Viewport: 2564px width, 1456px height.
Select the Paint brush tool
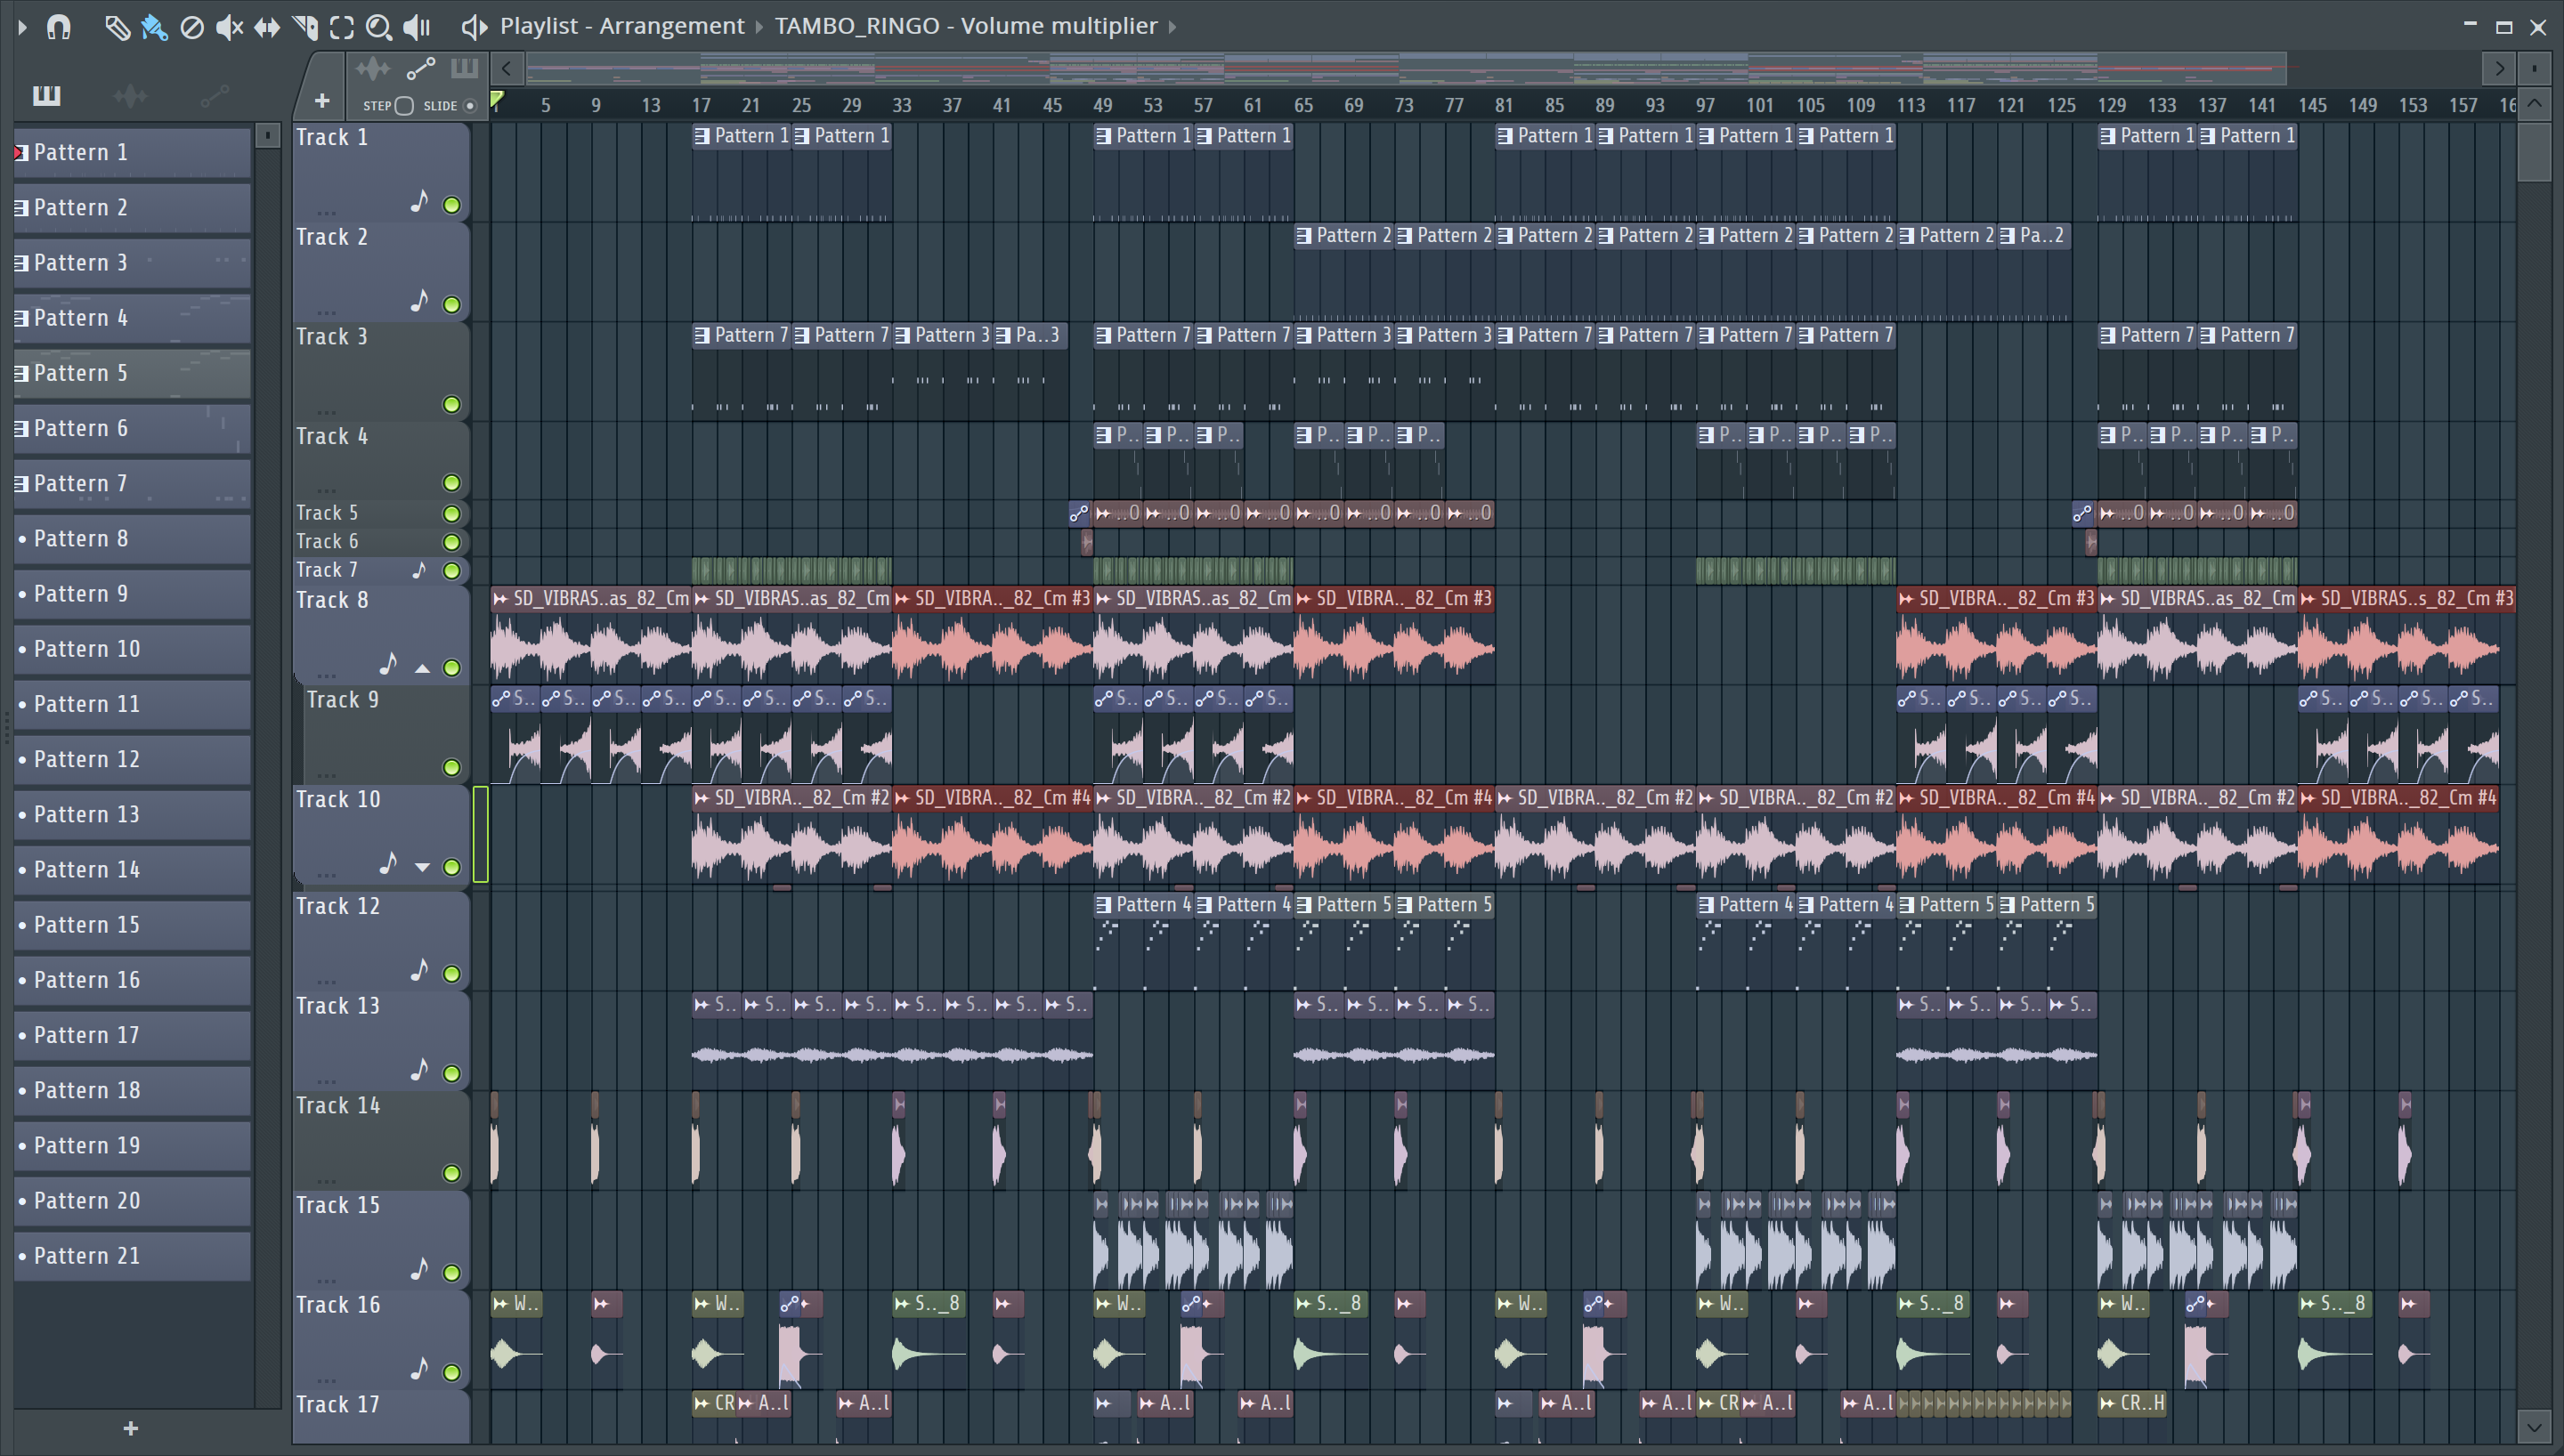click(154, 27)
